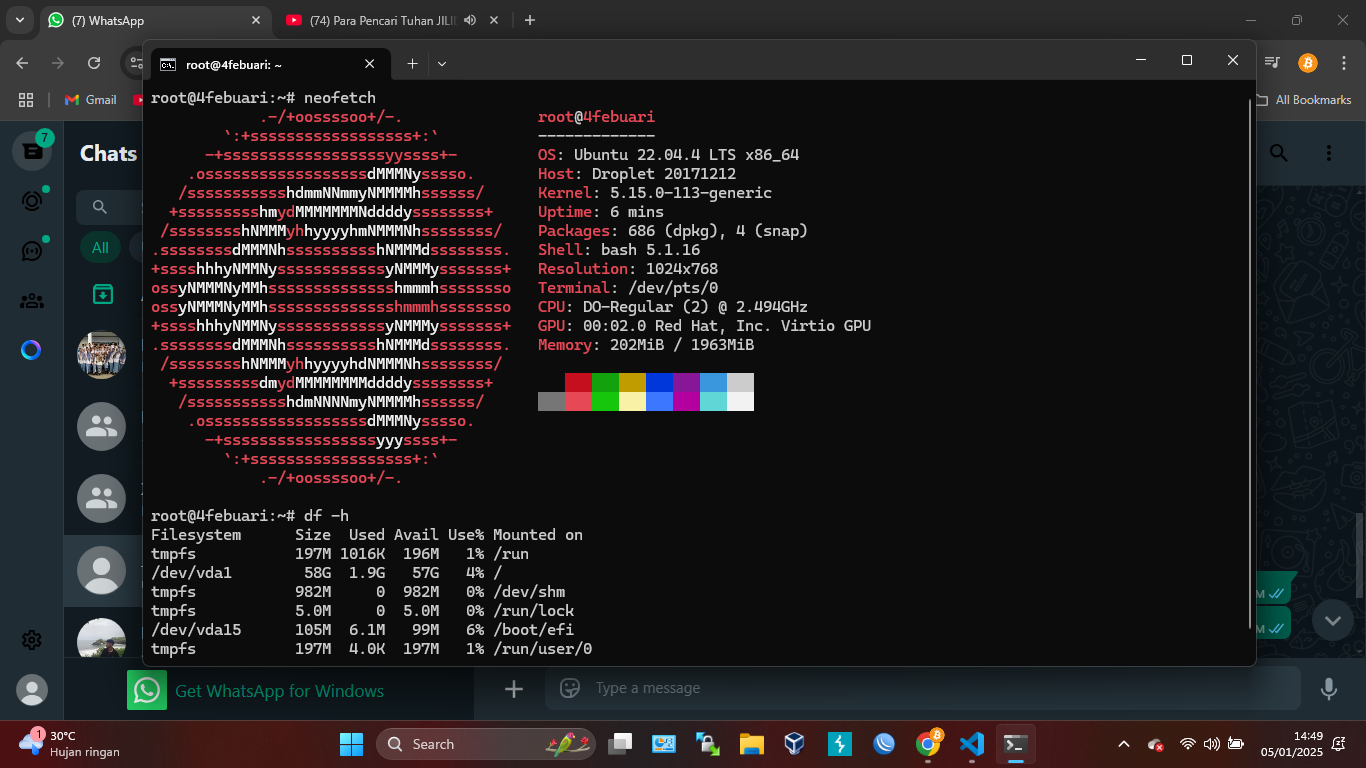Open File Explorer from taskbar
The image size is (1366, 768).
(751, 744)
